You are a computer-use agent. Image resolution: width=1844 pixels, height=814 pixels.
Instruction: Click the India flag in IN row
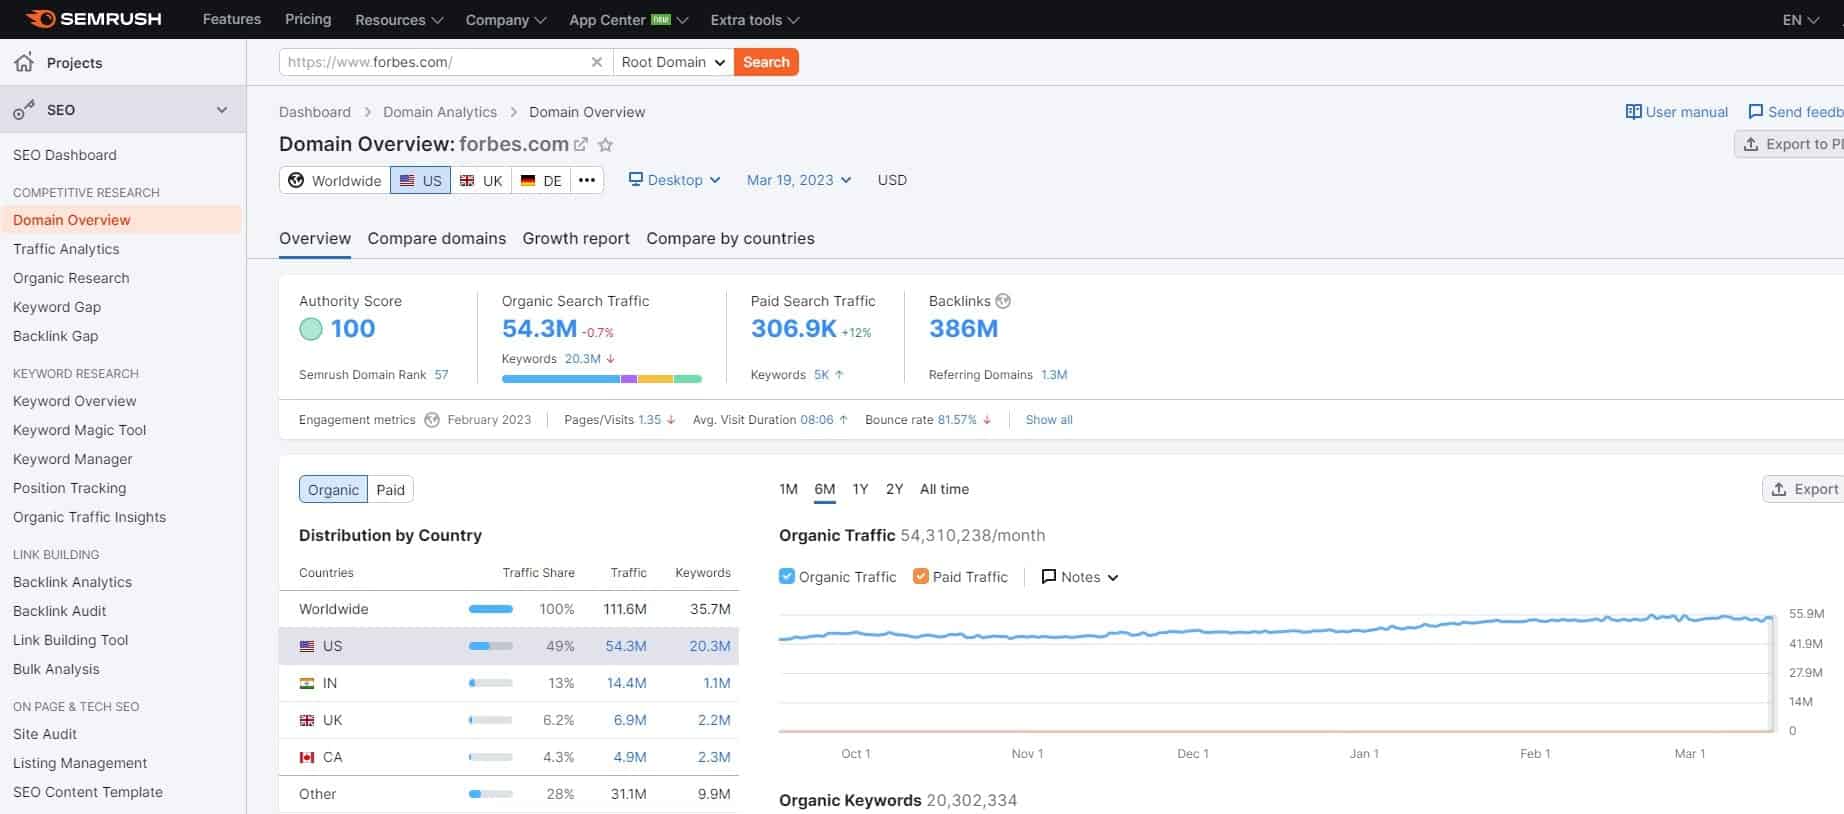(x=307, y=683)
